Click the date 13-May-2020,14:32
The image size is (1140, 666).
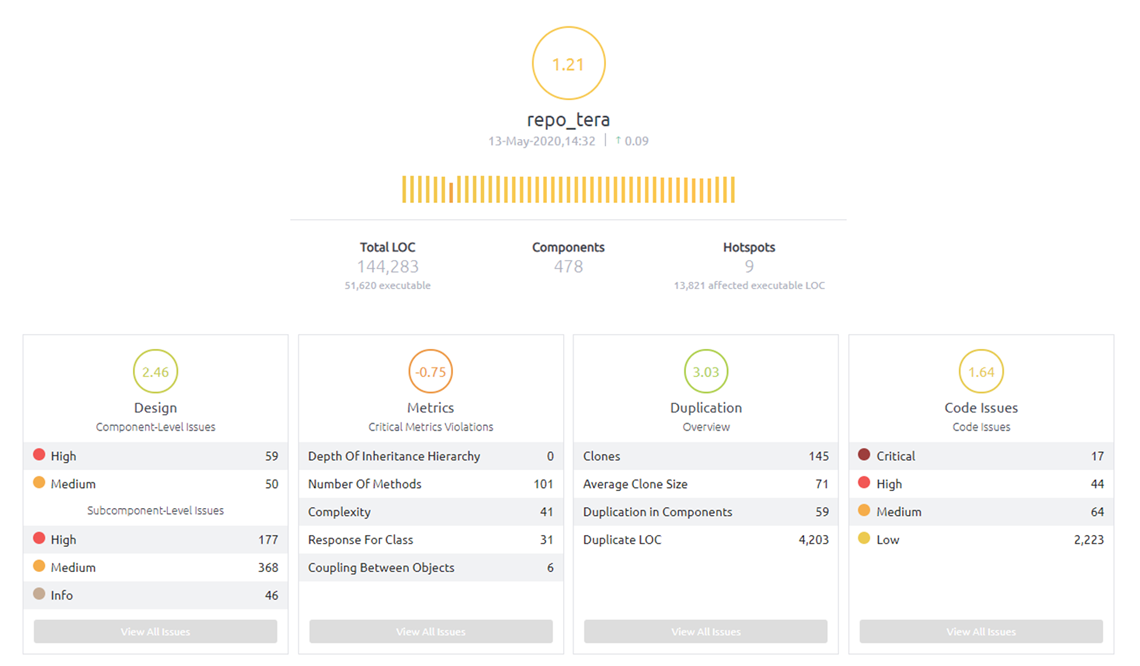(x=542, y=141)
